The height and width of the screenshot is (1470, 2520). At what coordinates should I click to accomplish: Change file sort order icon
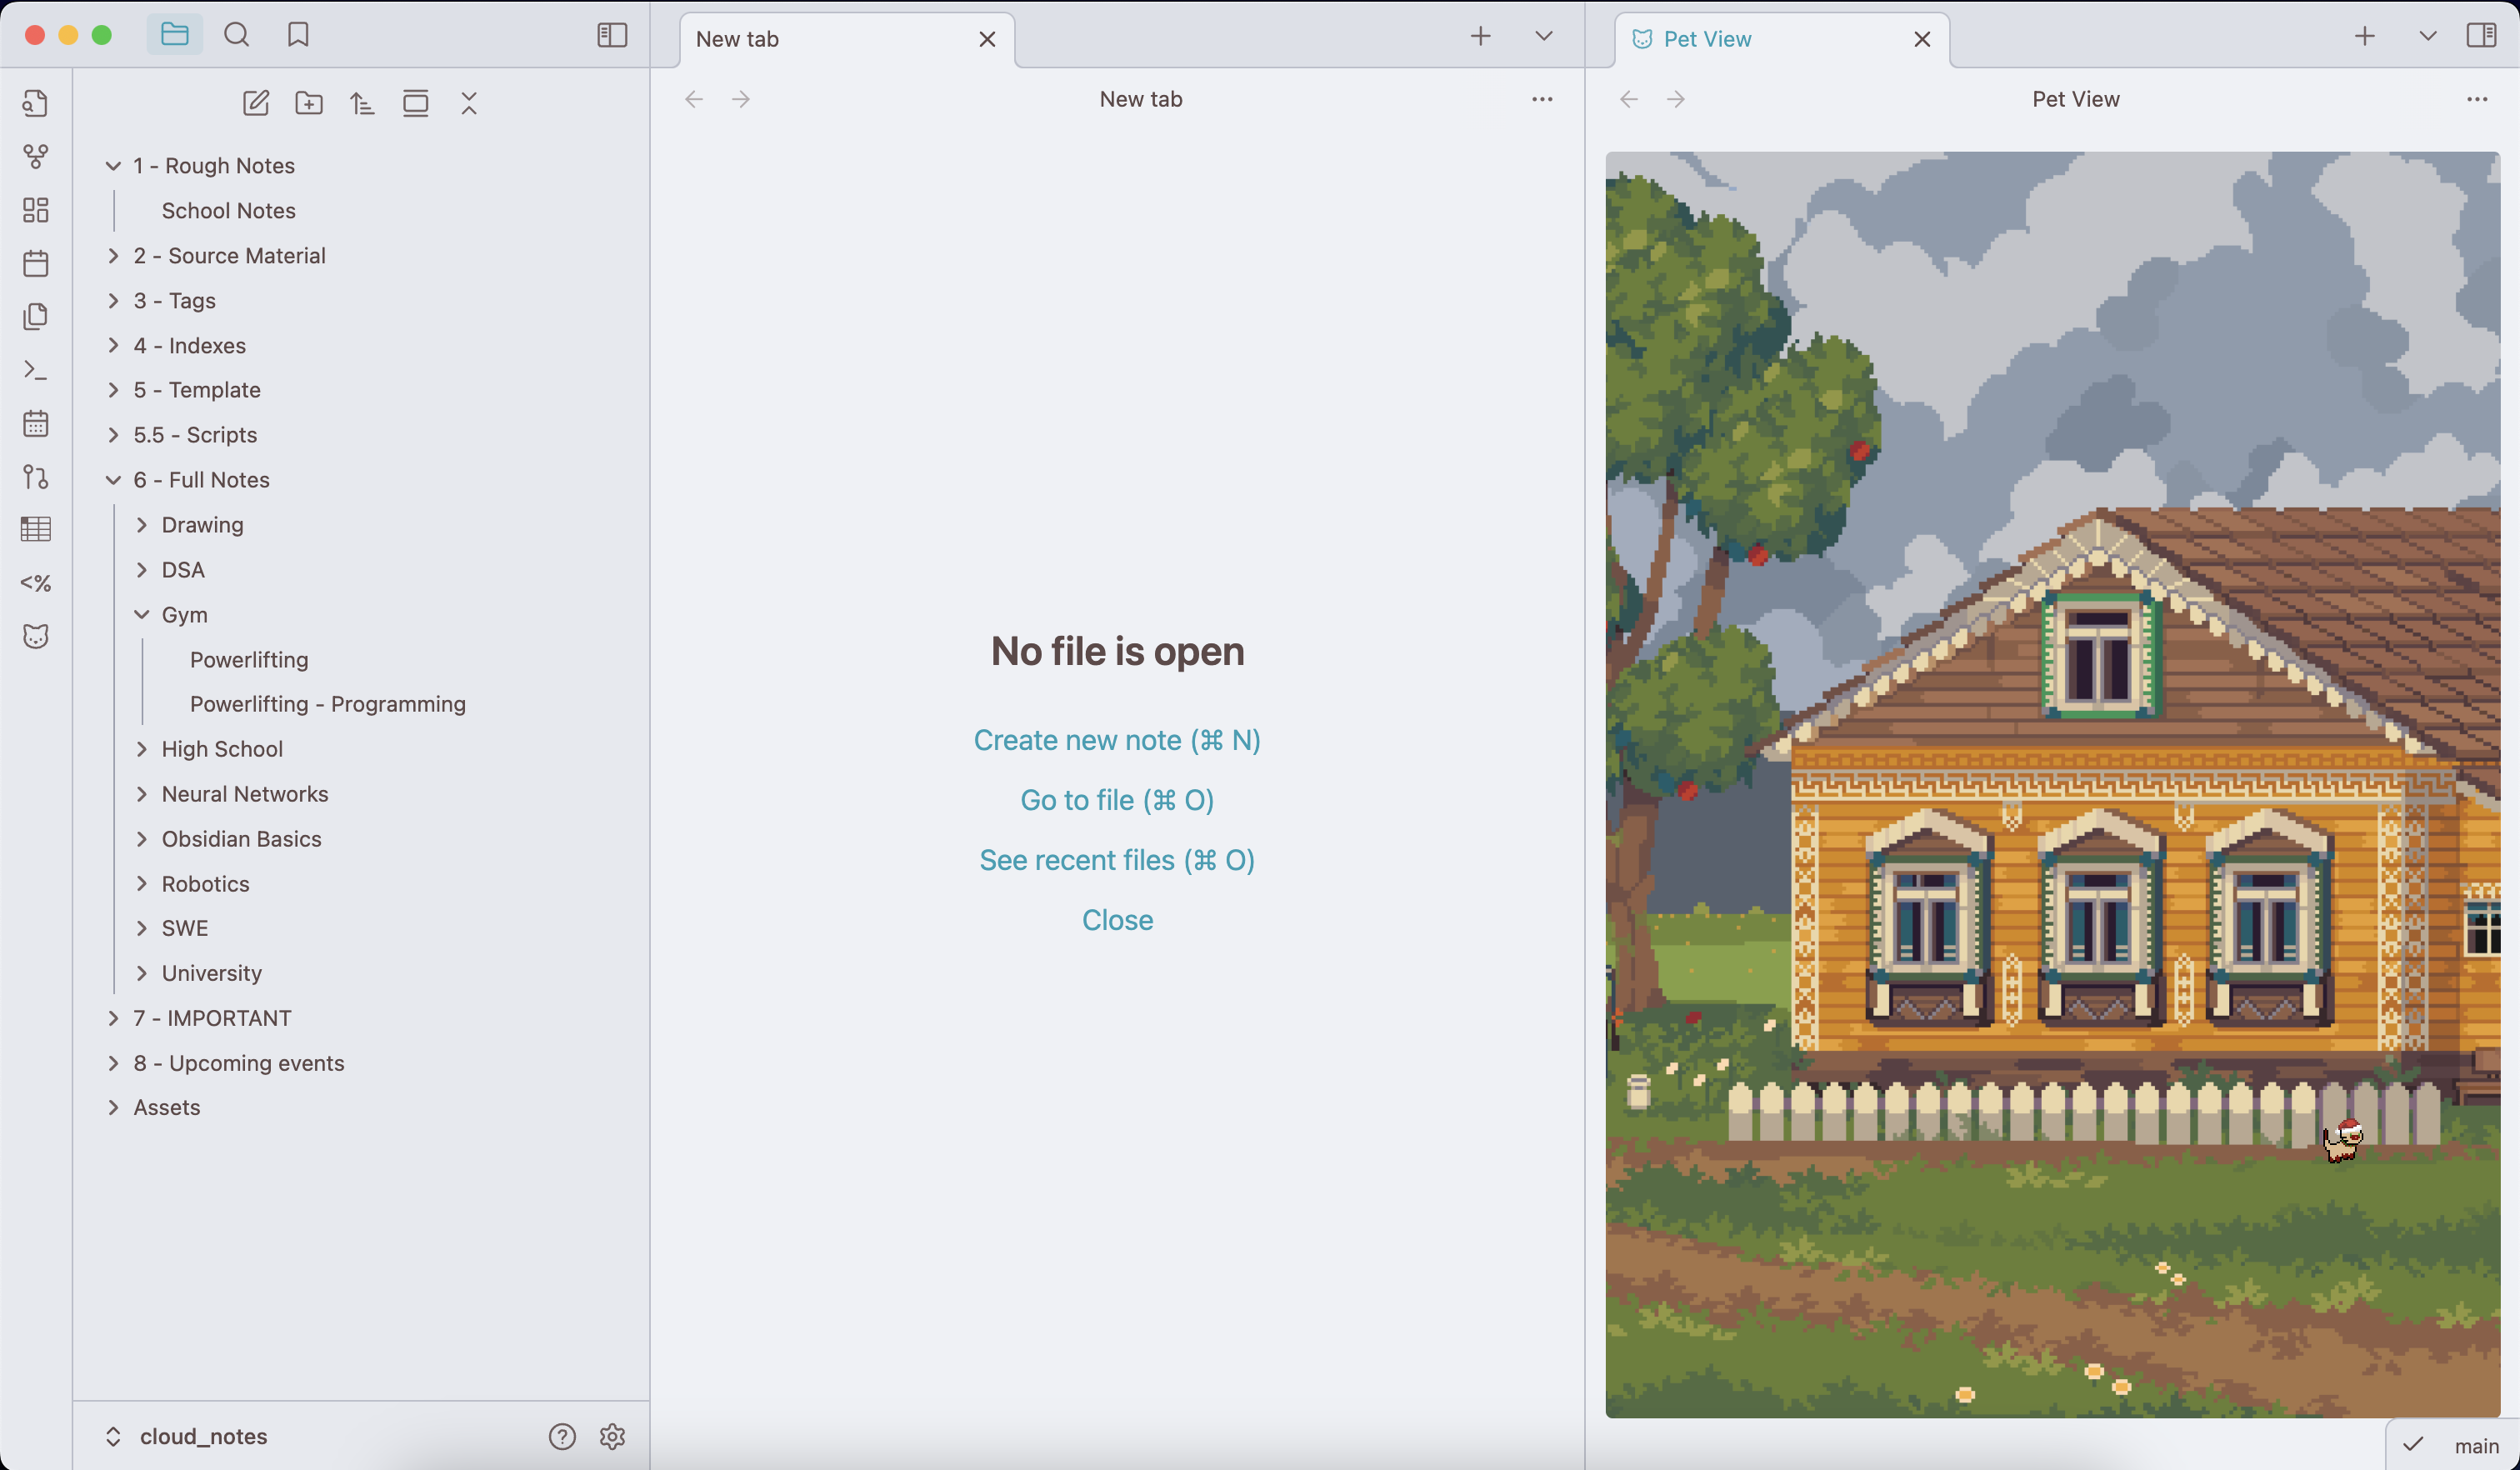click(x=362, y=103)
